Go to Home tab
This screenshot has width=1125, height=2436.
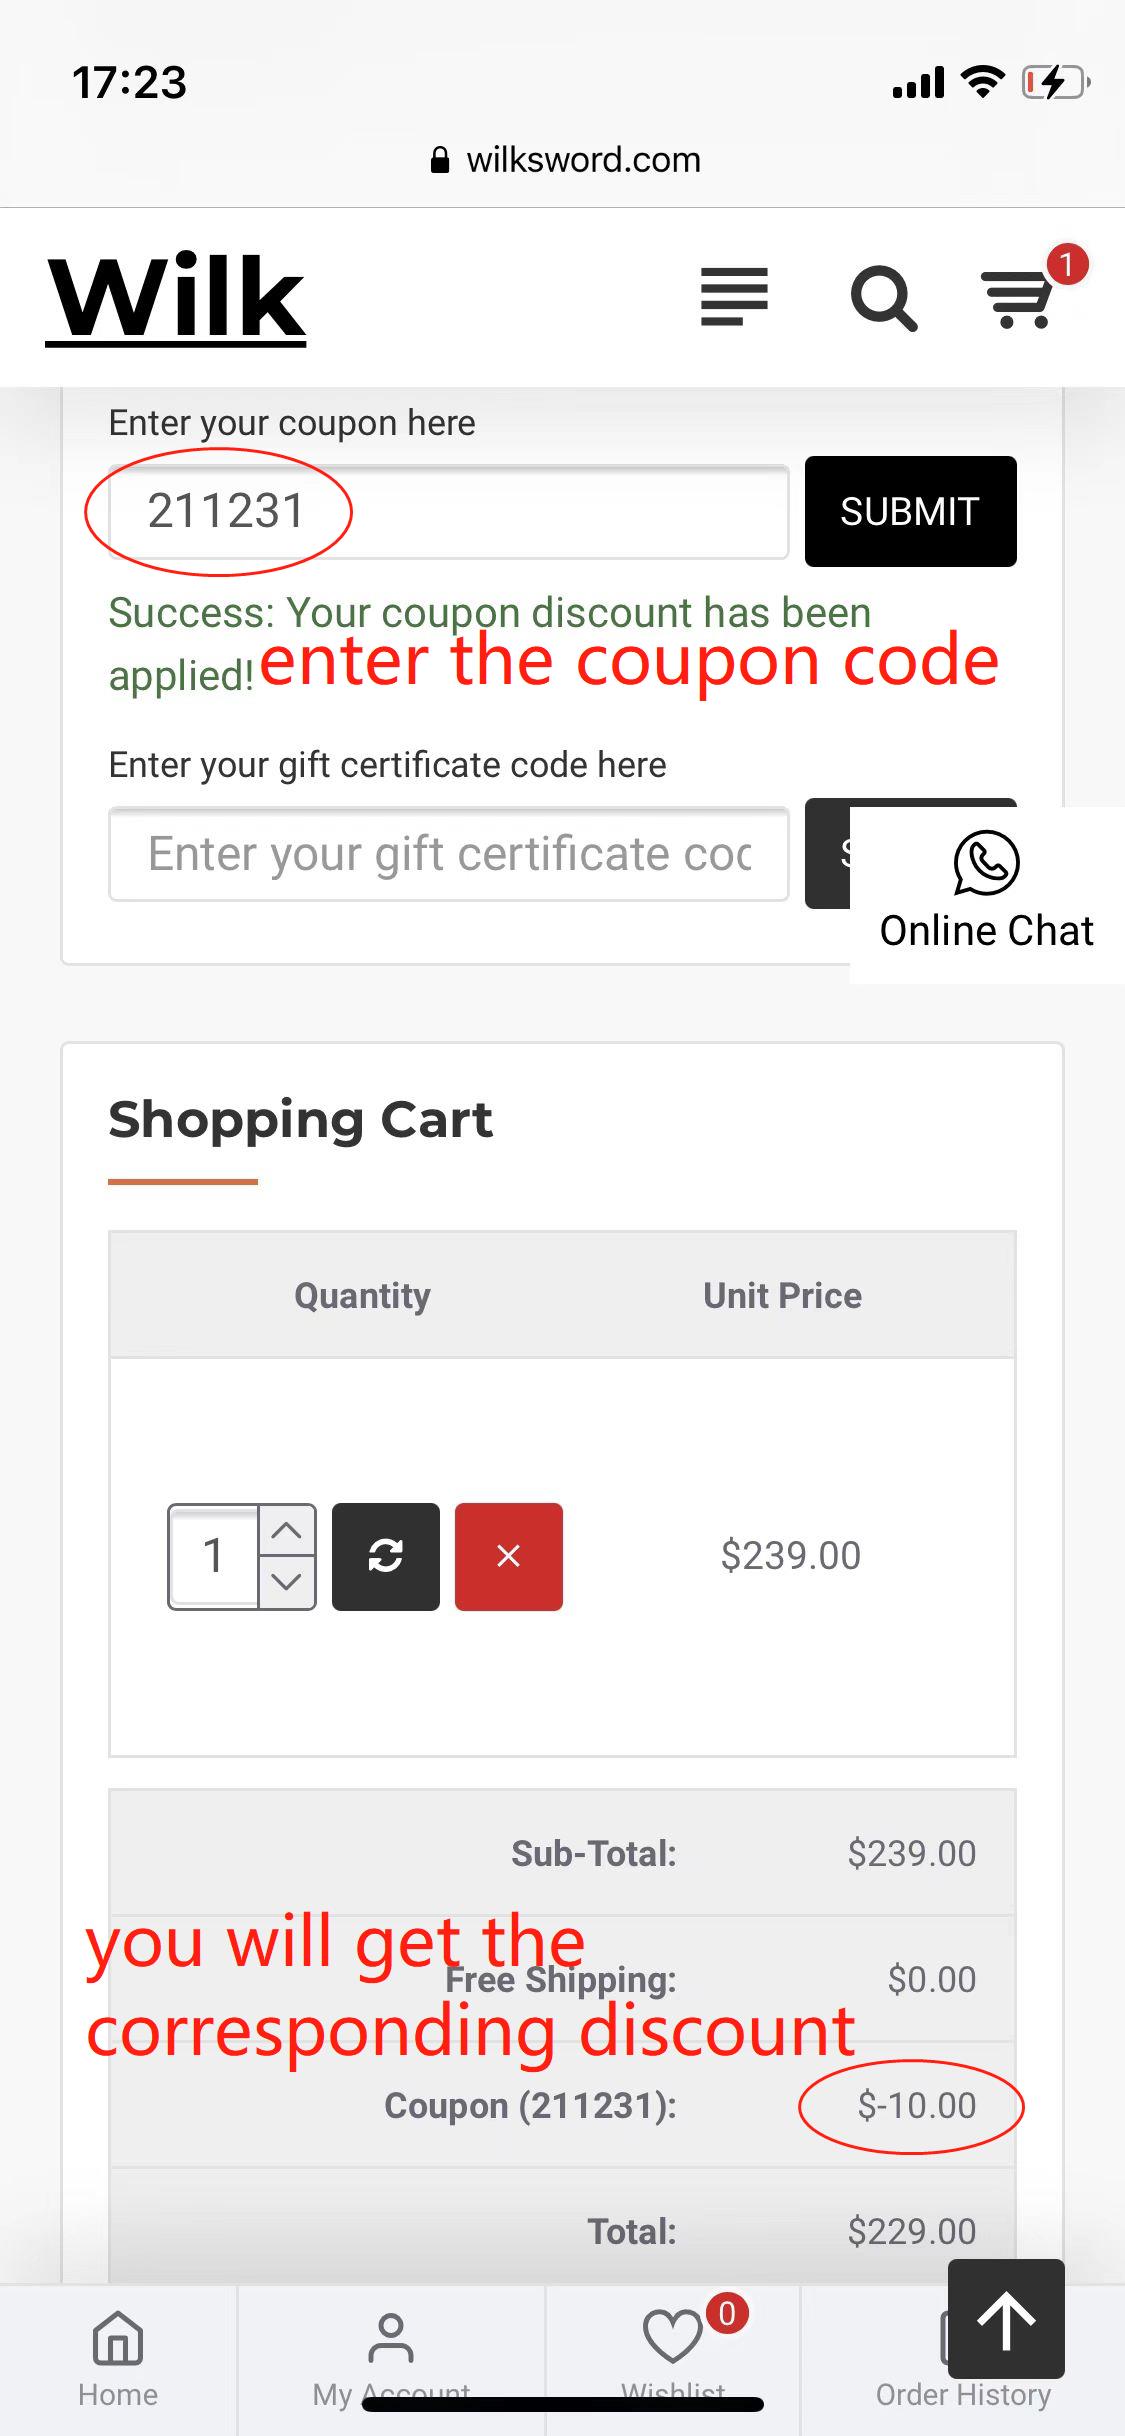[x=118, y=2360]
